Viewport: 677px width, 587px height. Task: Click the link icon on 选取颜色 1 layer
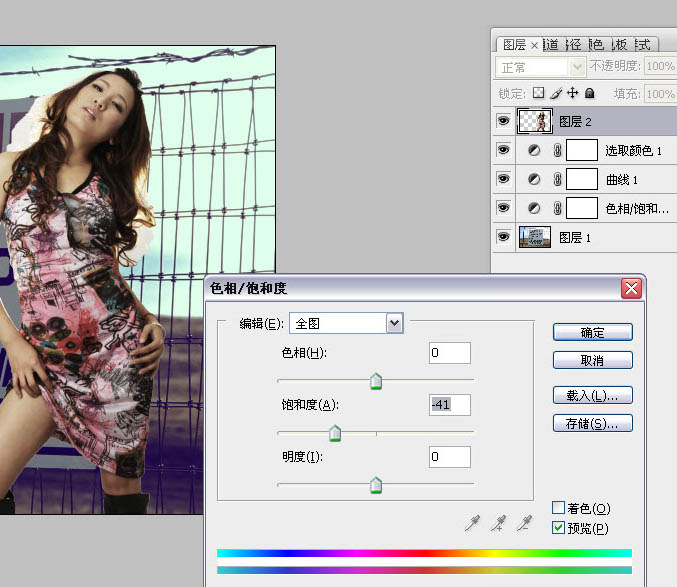[557, 151]
